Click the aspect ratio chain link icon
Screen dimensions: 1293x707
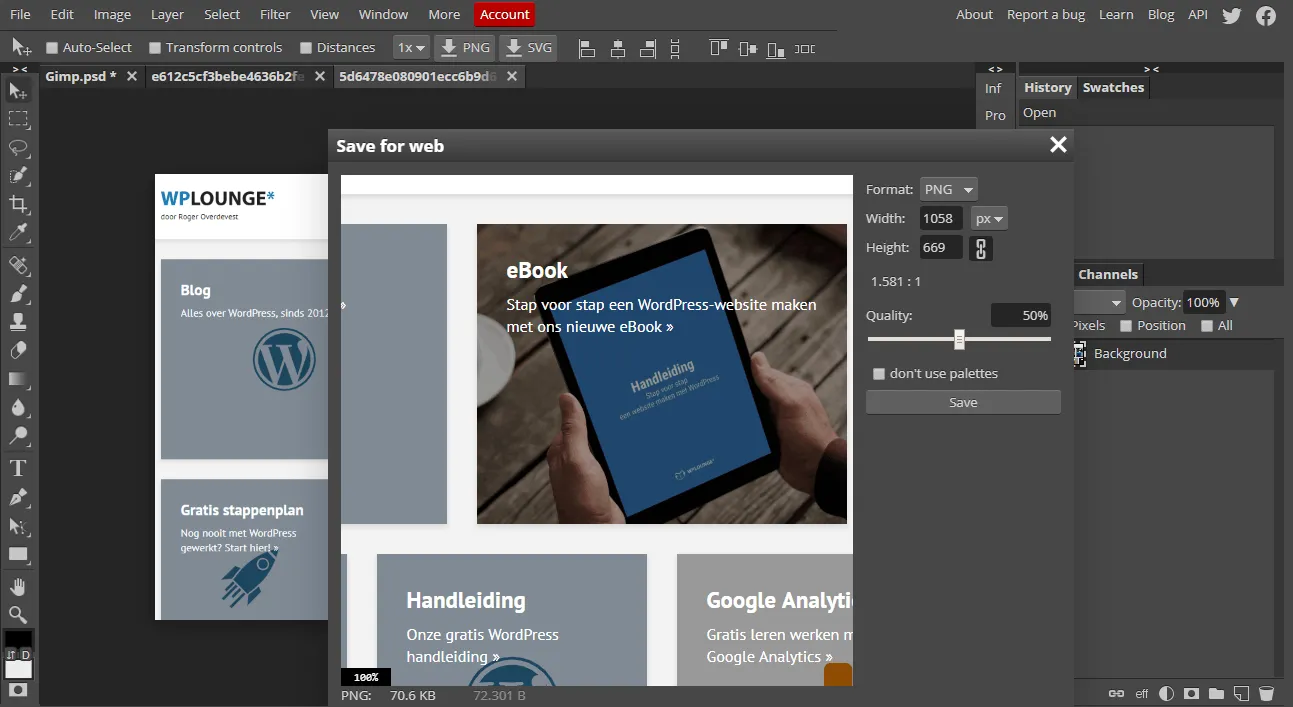tap(981, 248)
